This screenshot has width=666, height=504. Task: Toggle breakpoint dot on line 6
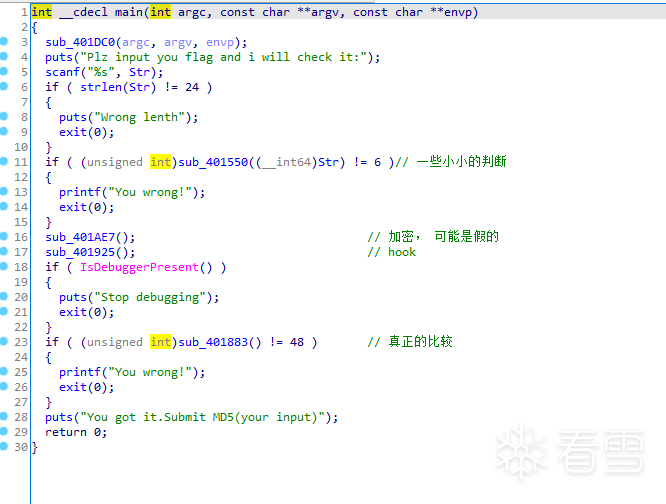tap(4, 86)
